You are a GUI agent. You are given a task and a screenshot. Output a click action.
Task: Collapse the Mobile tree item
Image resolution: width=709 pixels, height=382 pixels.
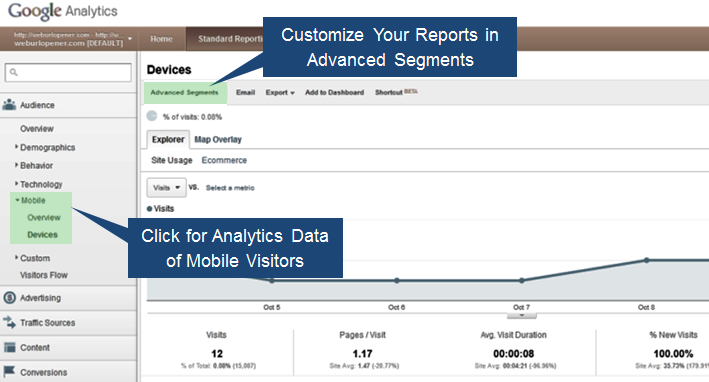click(17, 200)
